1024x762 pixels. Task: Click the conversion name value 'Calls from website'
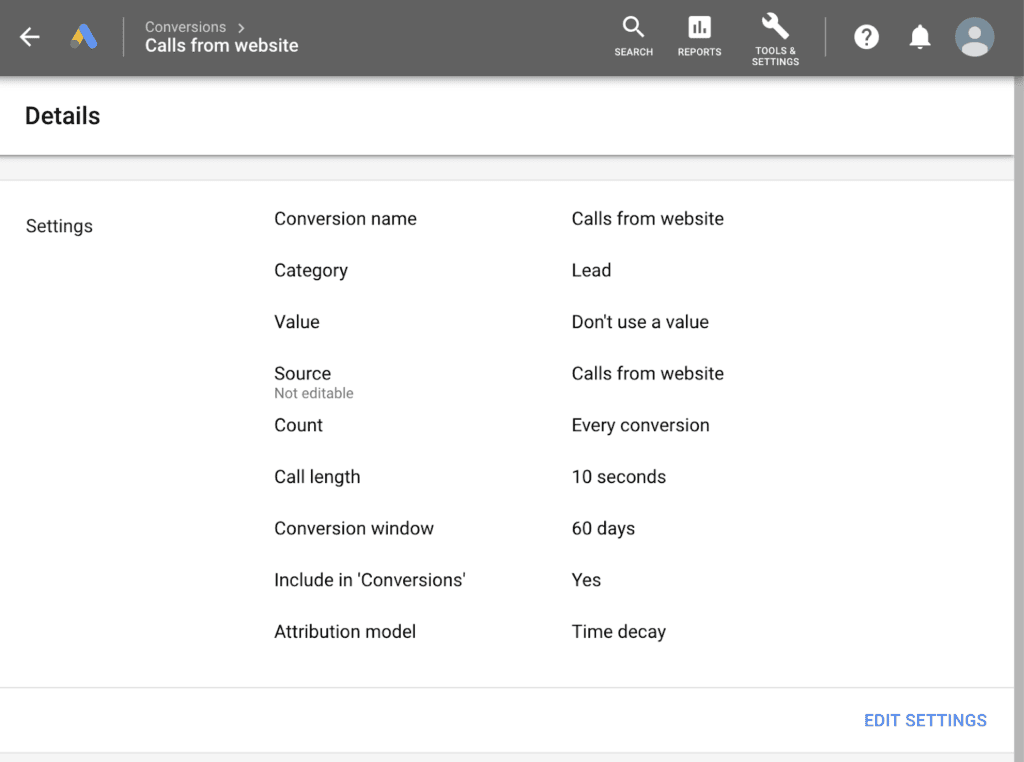pyautogui.click(x=648, y=219)
